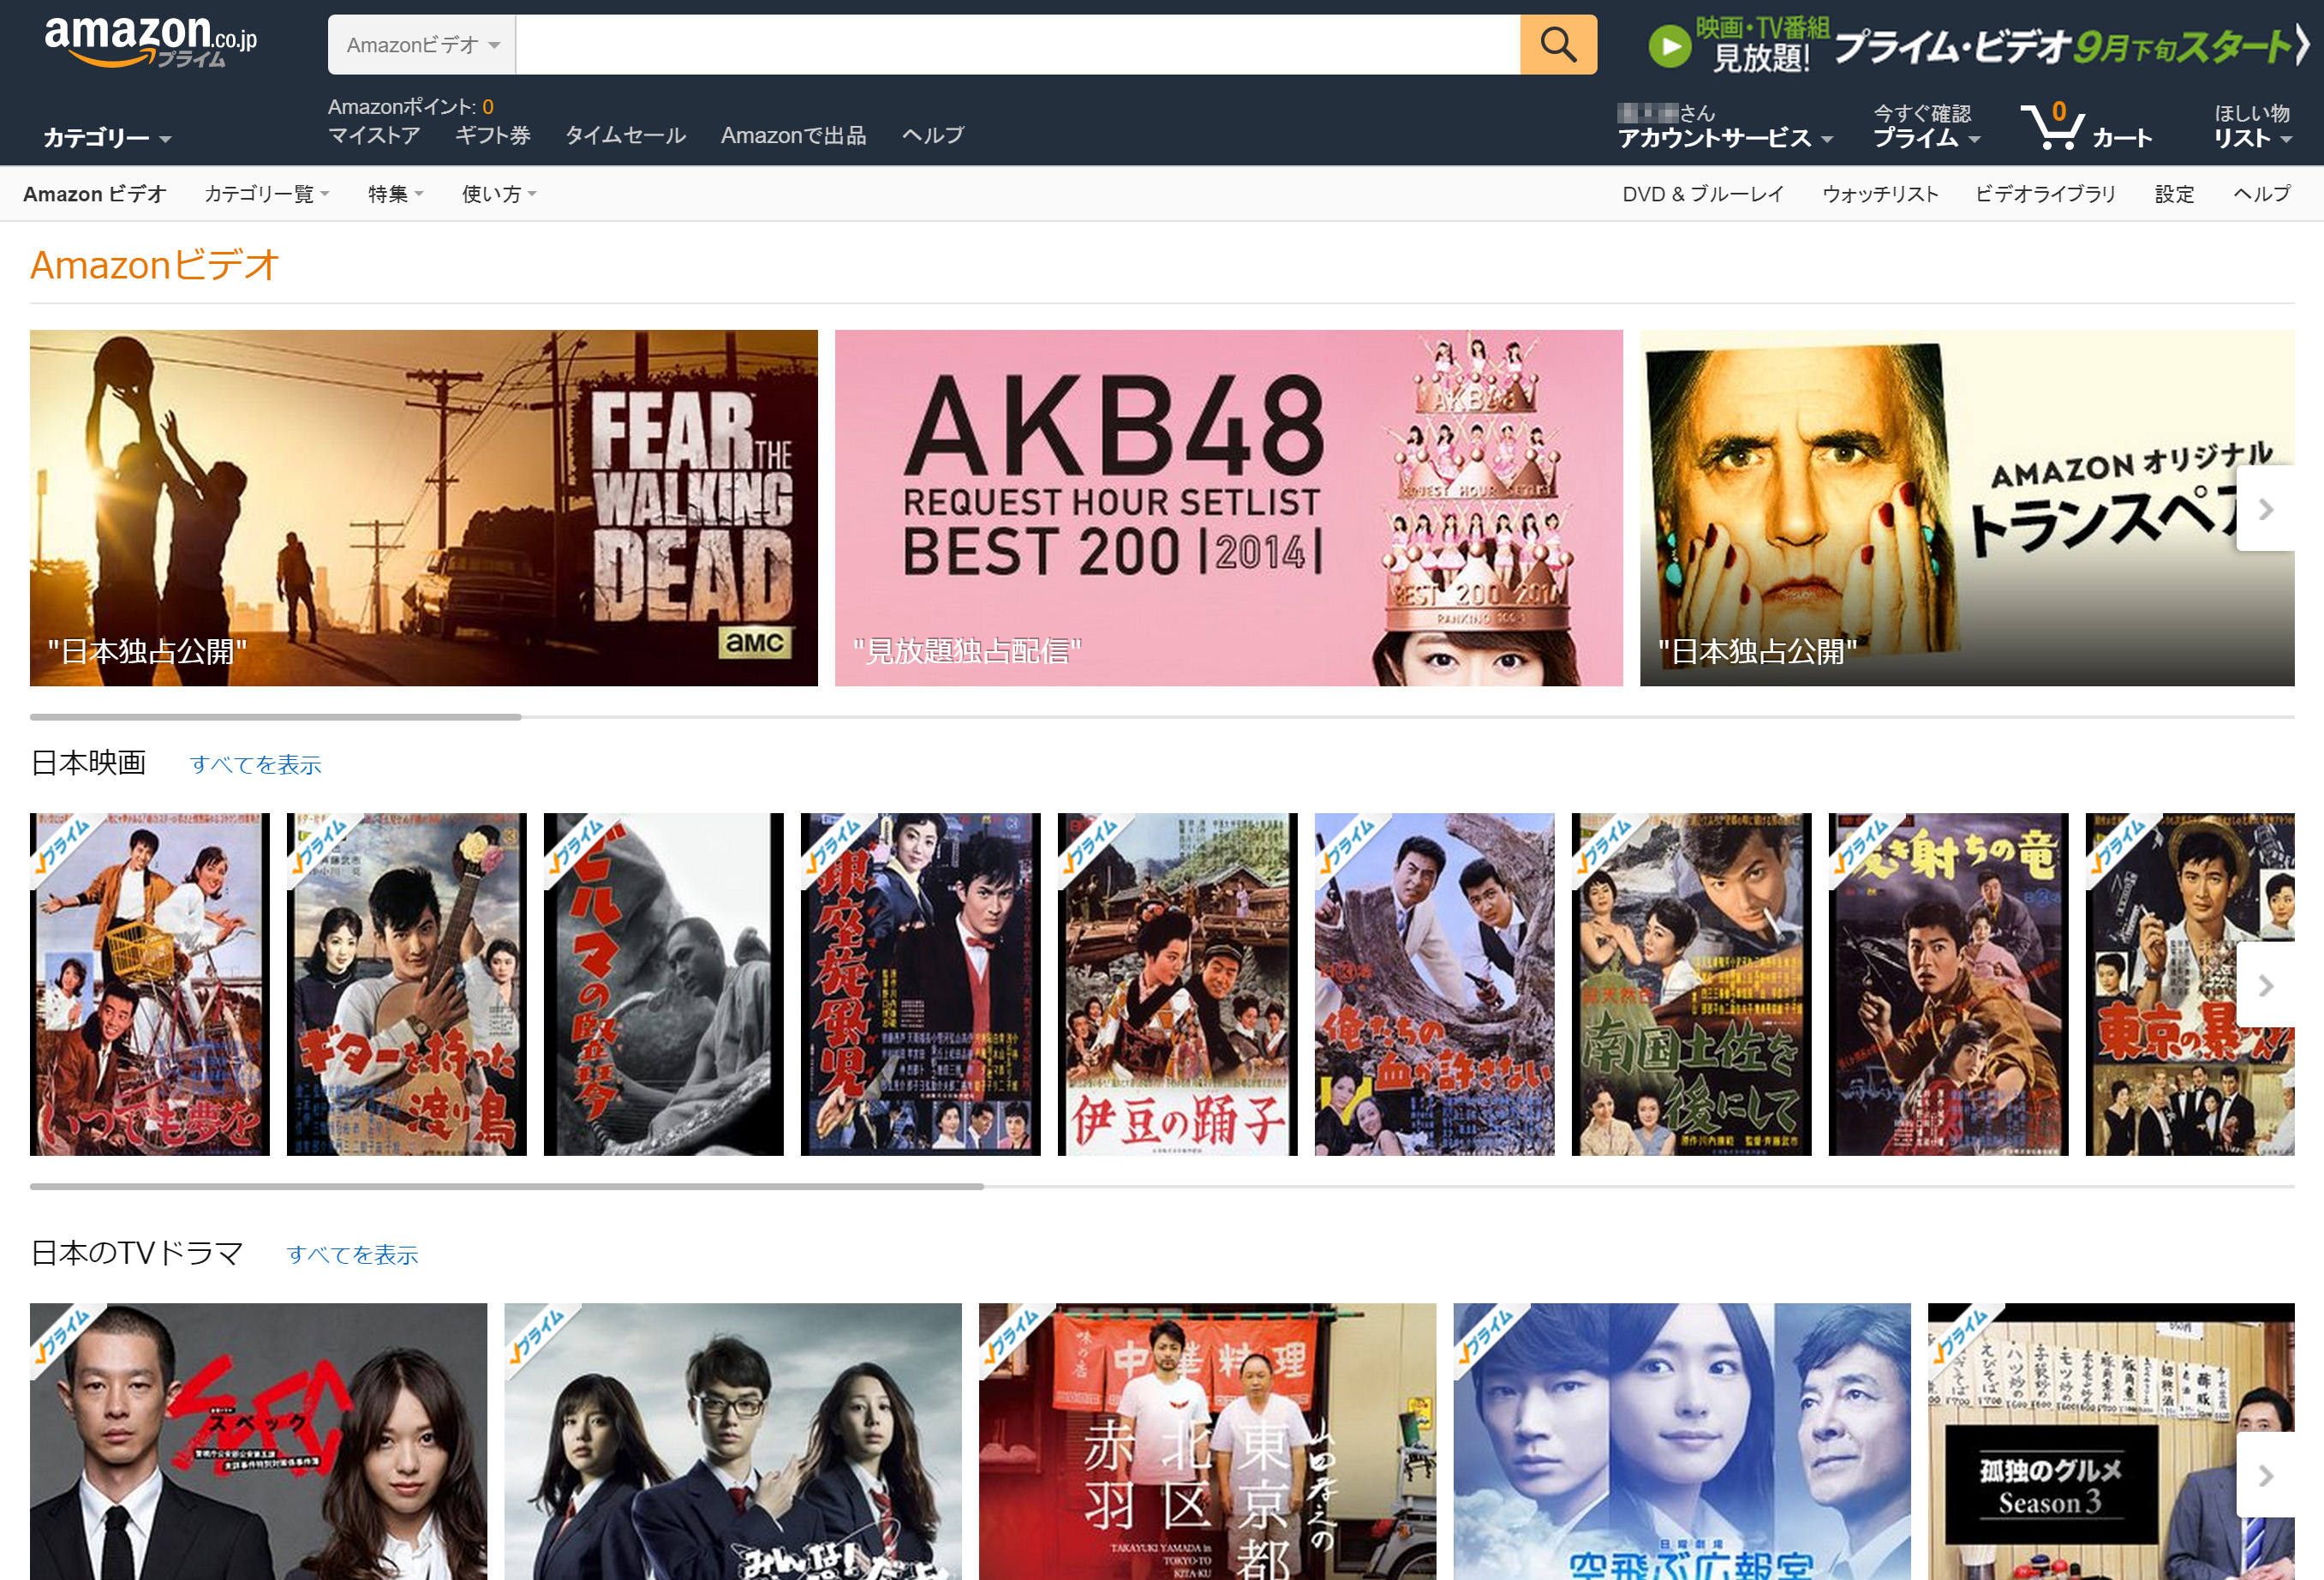
Task: Open the Fear the Walking Dead banner
Action: pos(424,508)
